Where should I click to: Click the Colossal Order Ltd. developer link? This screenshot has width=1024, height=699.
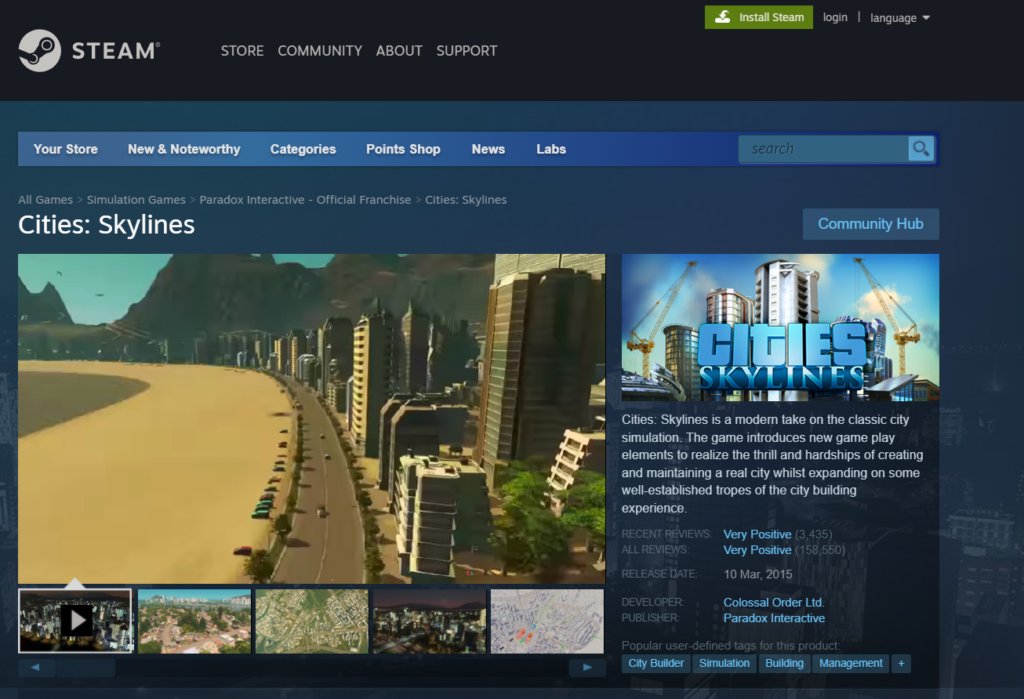click(x=773, y=603)
